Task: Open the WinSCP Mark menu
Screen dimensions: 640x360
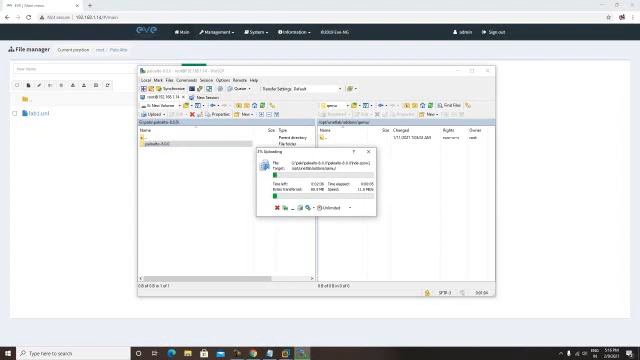Action: [158, 80]
